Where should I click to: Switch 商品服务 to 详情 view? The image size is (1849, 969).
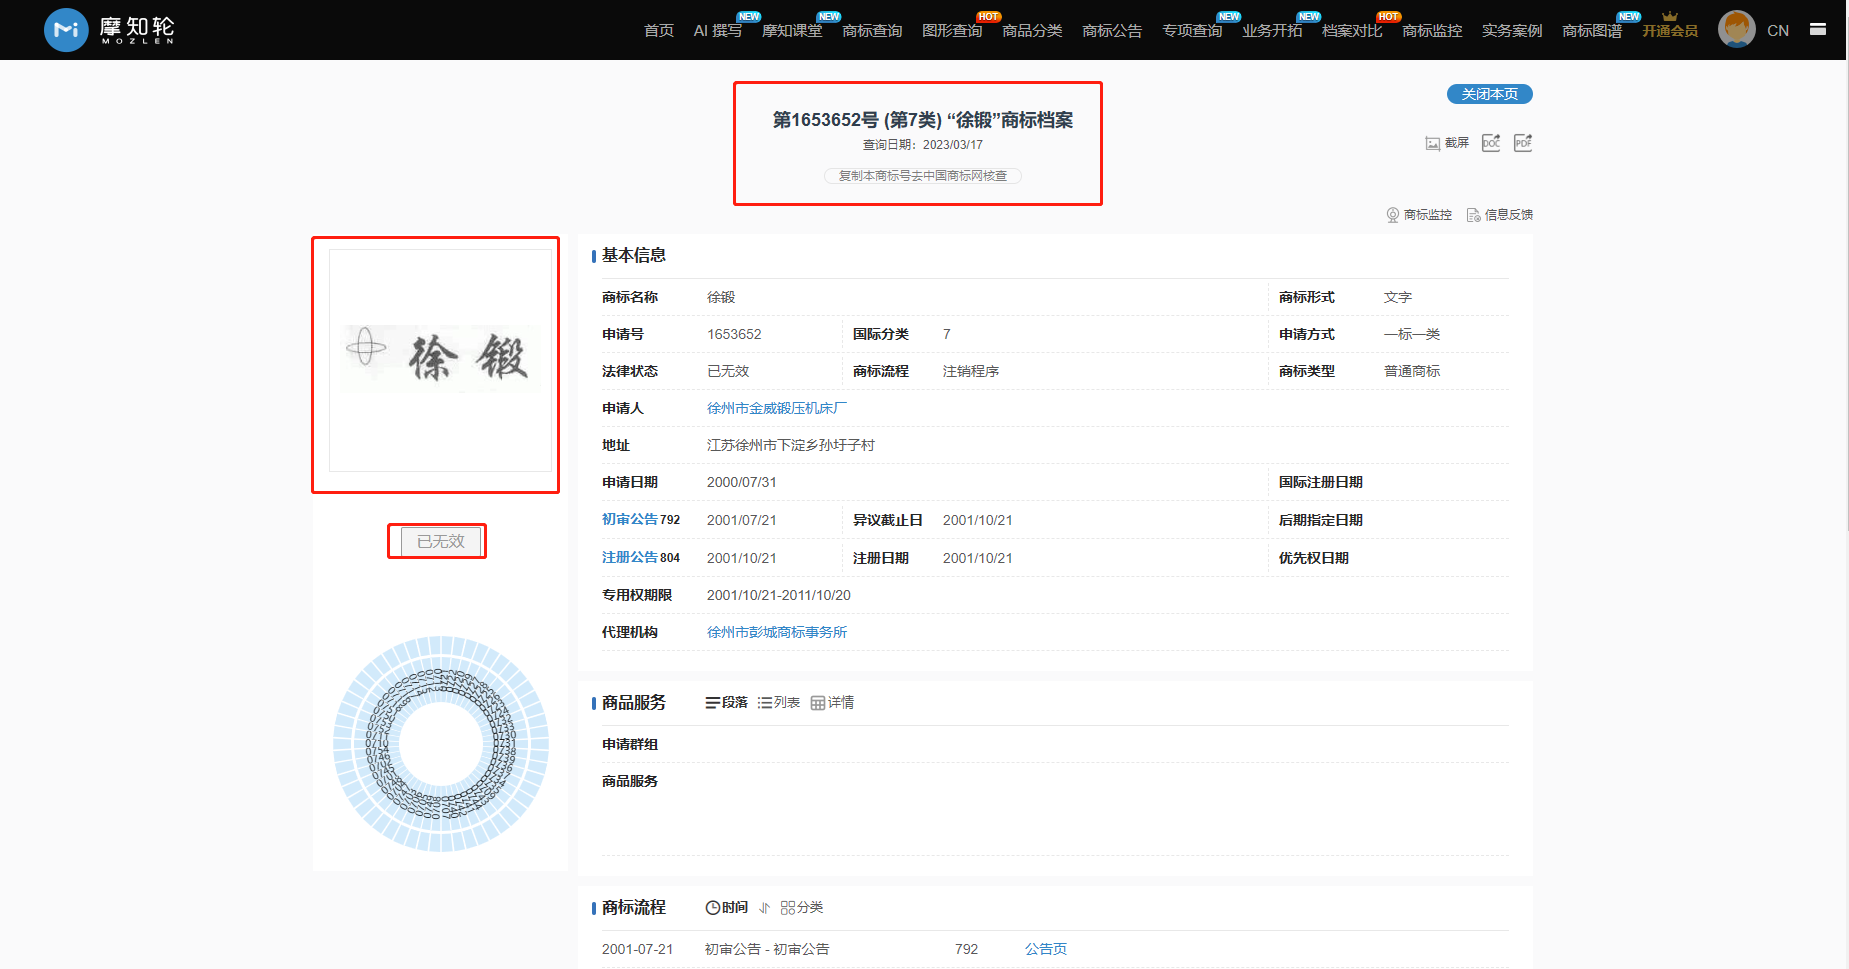[832, 703]
